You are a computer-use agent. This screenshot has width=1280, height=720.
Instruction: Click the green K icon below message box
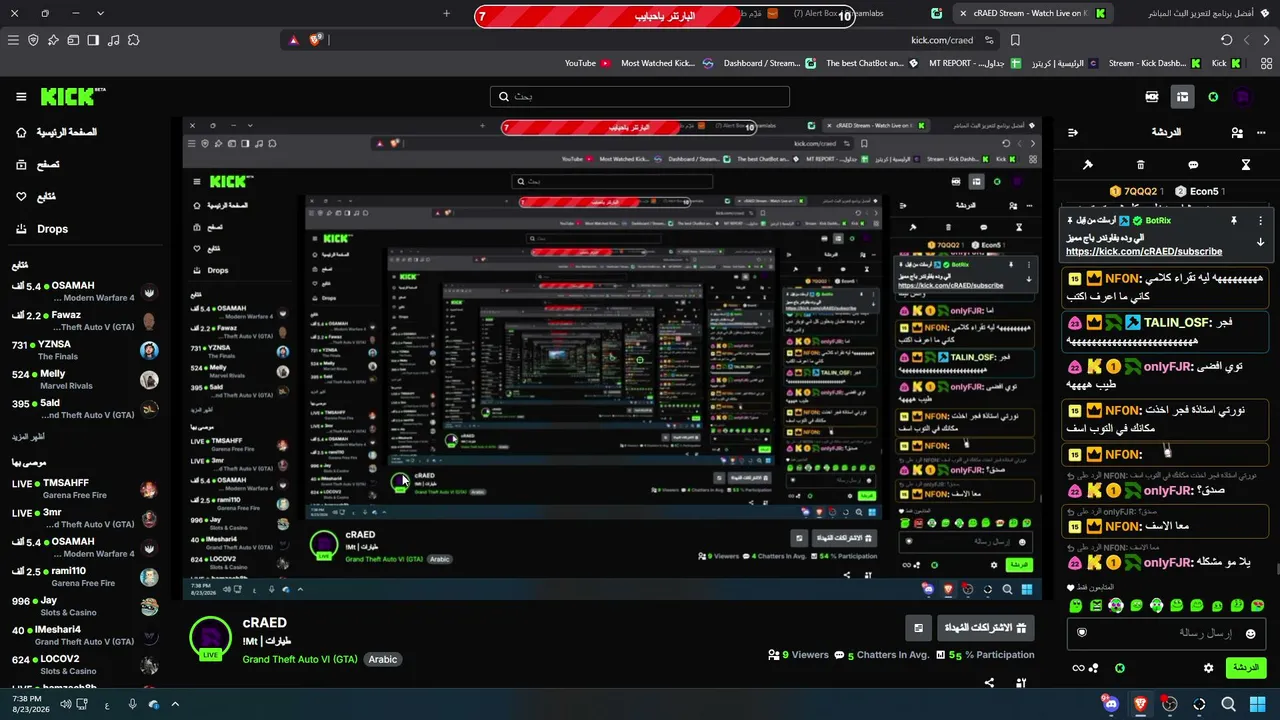(x=1120, y=668)
